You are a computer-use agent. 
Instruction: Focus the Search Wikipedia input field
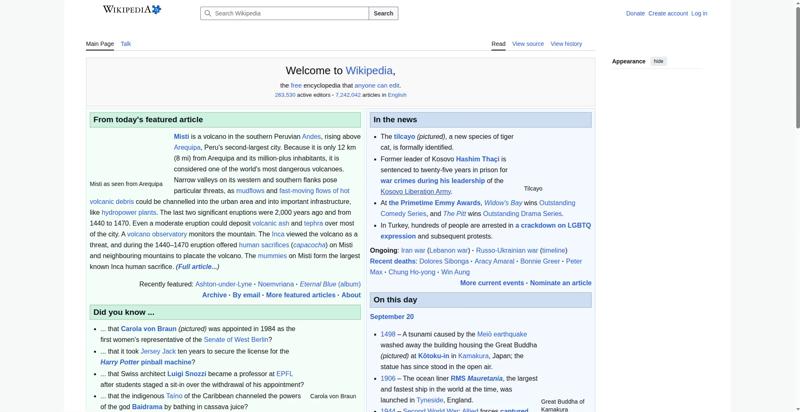(x=284, y=13)
